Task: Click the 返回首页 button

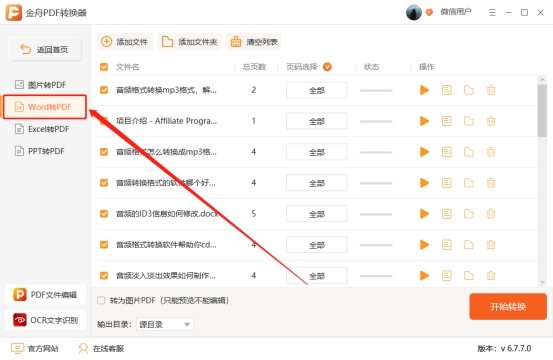Action: pos(45,49)
